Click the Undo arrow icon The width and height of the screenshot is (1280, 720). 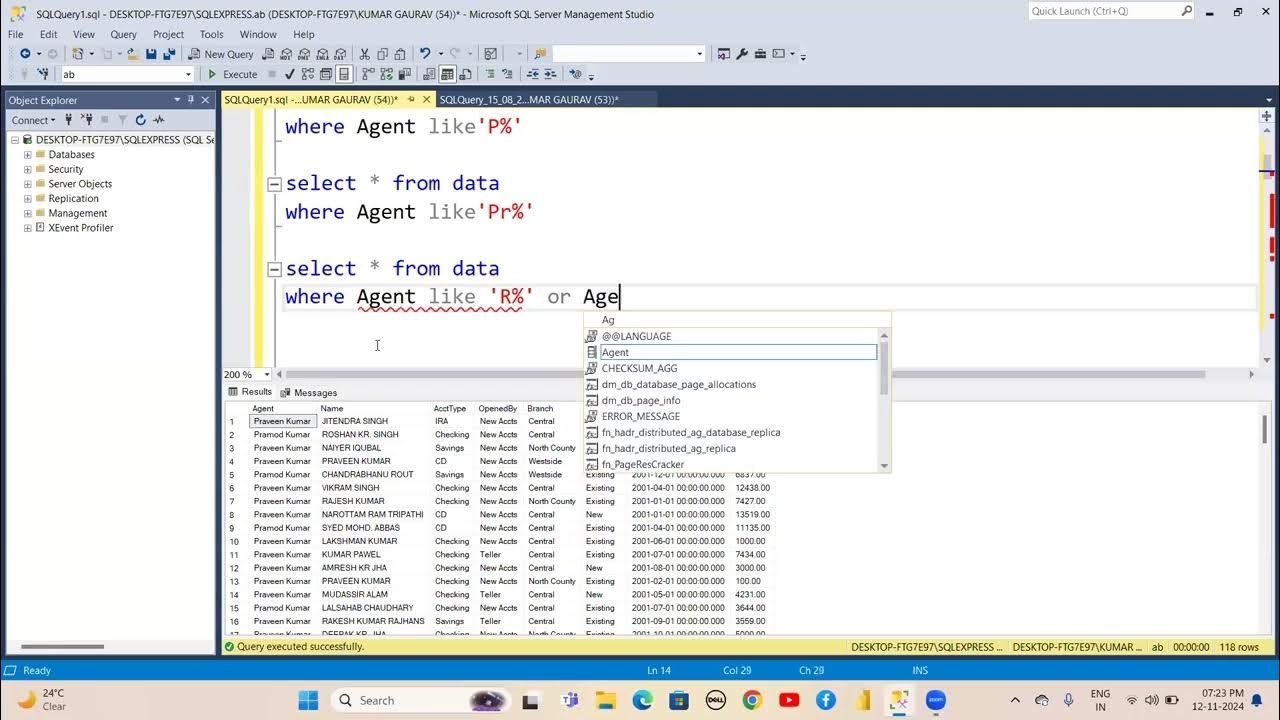(x=425, y=54)
